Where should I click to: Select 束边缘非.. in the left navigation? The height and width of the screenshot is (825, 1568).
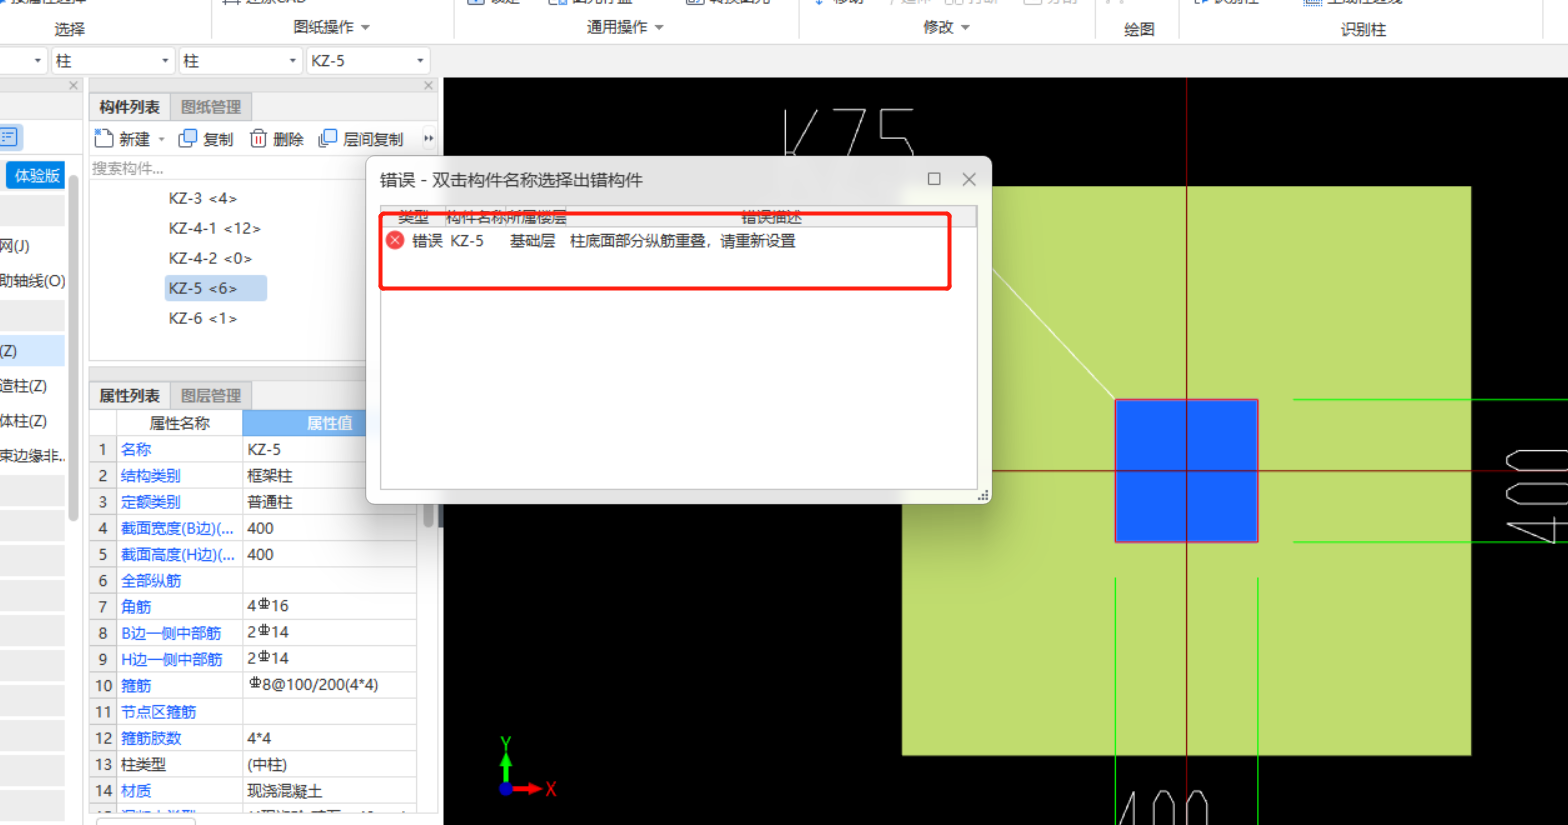32,456
